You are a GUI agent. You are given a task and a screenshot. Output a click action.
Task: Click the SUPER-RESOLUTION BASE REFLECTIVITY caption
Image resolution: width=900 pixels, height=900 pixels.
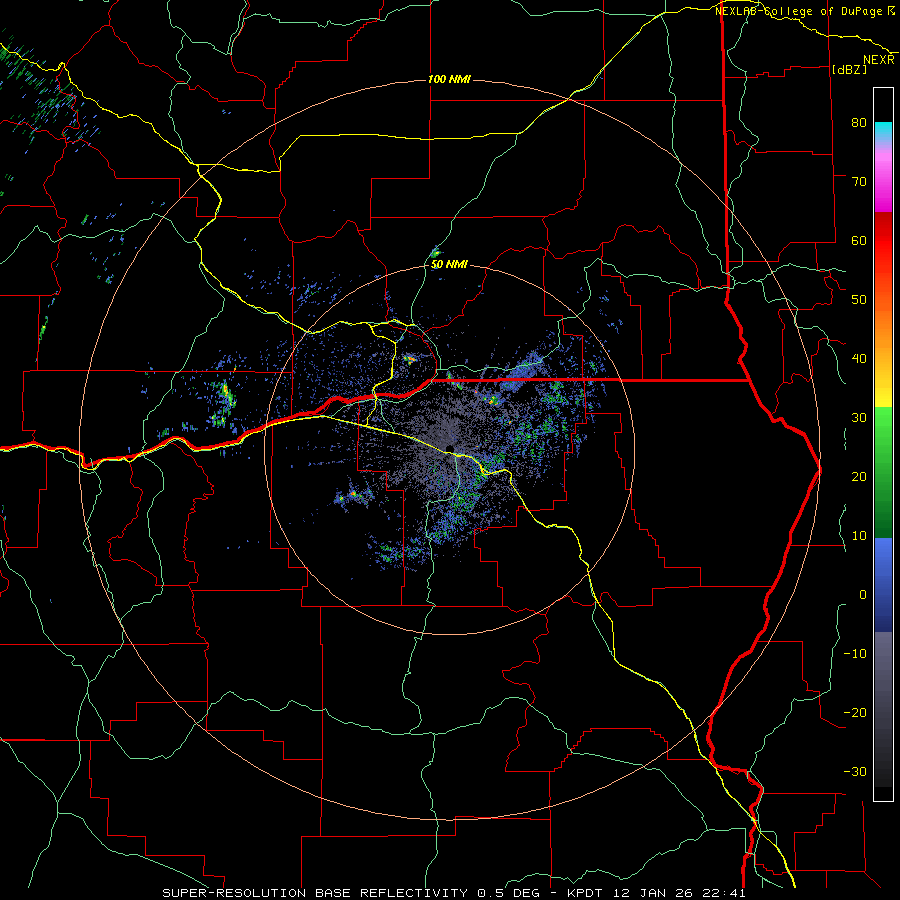(315, 893)
